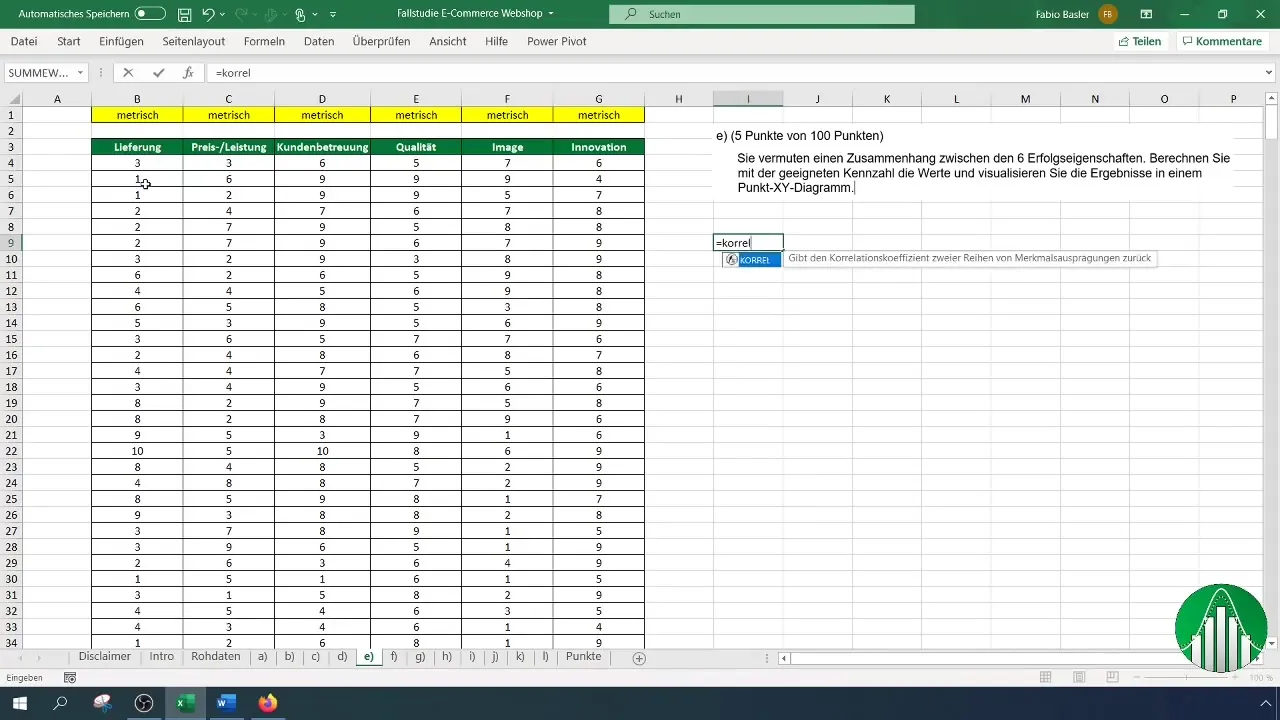Image resolution: width=1280 pixels, height=720 pixels.
Task: Open the Formeln ribbon tab
Action: 264,42
